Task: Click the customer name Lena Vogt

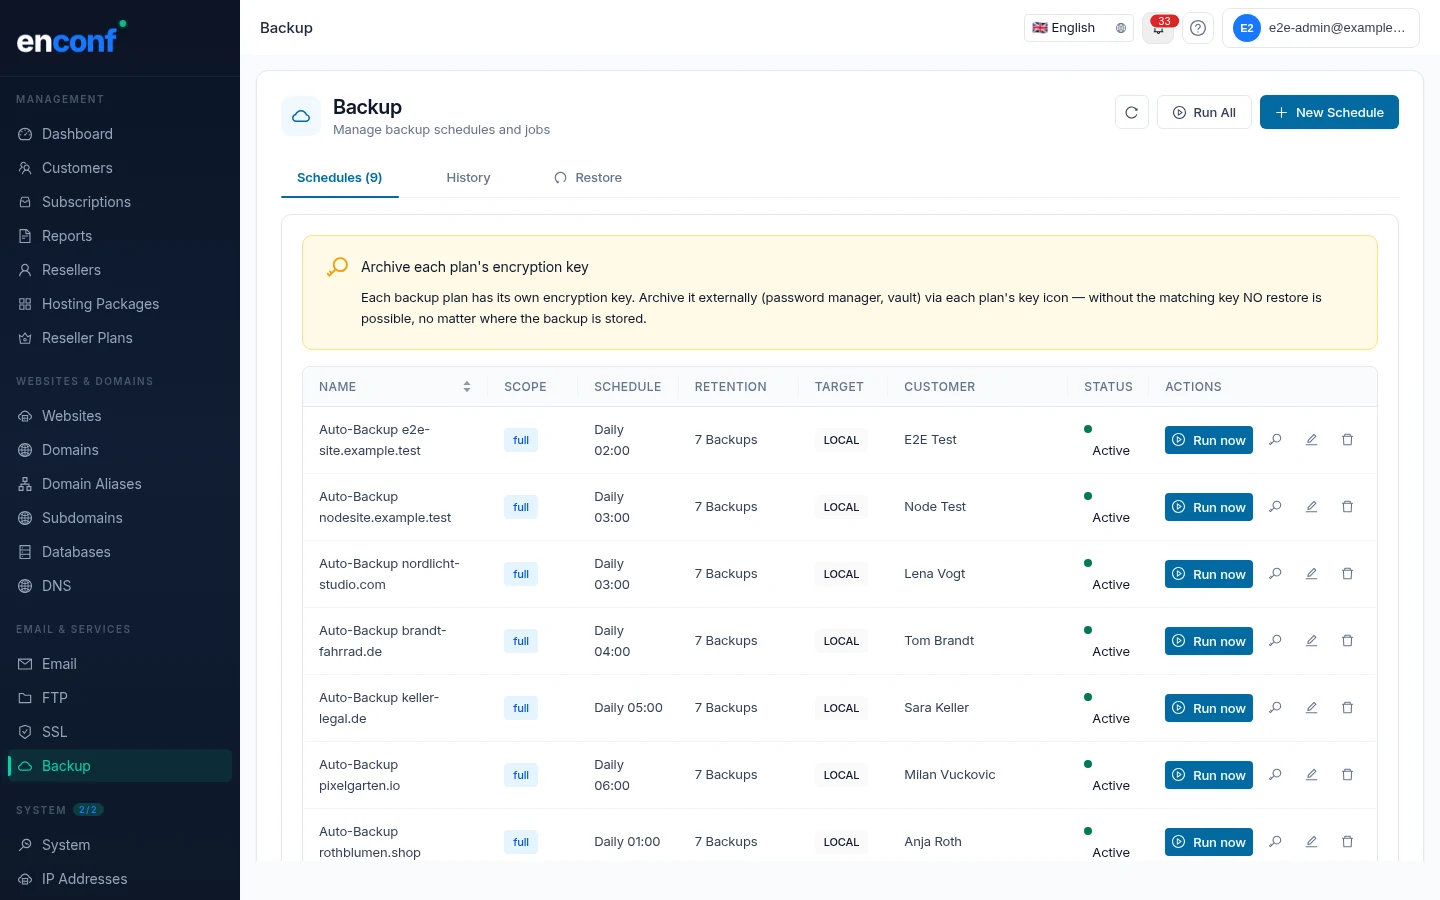Action: (934, 574)
